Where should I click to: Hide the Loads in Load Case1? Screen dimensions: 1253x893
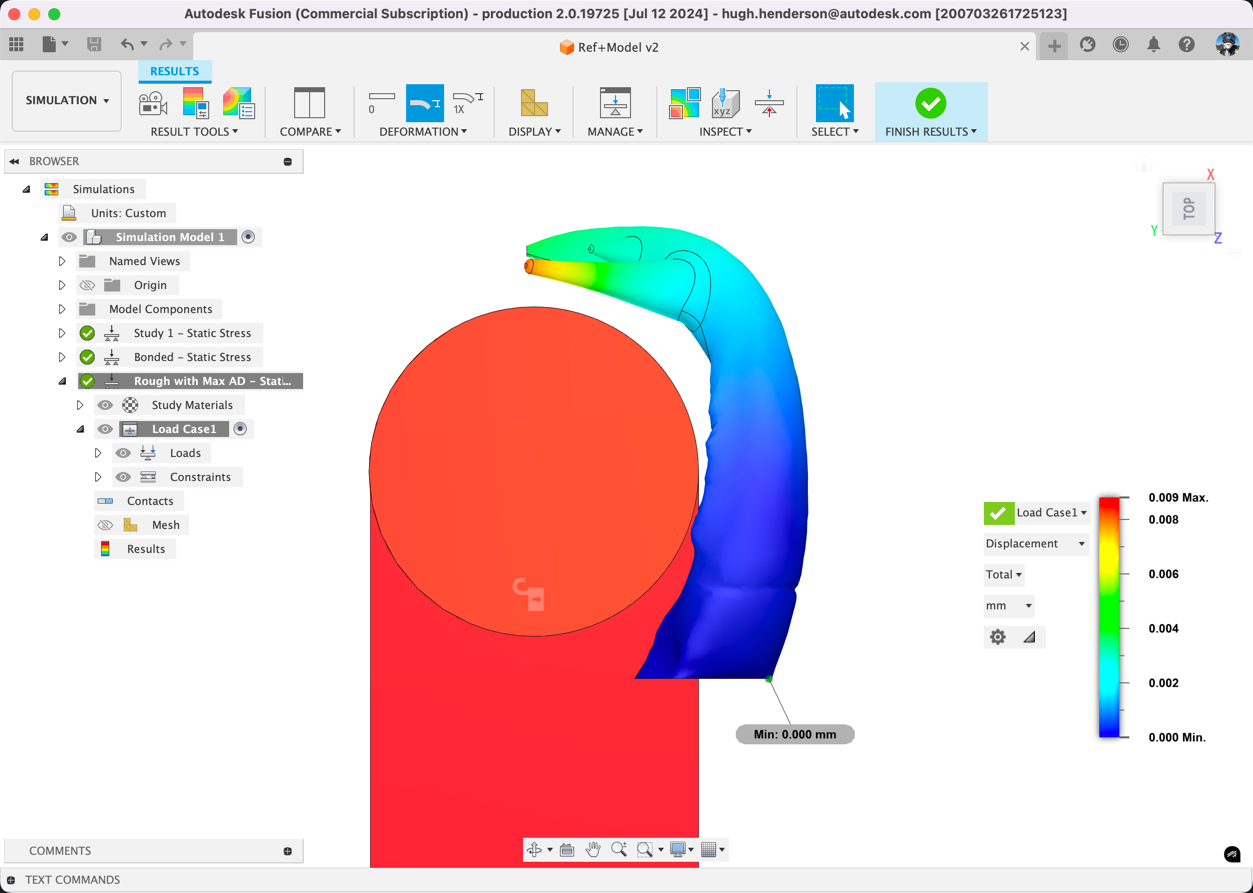122,452
